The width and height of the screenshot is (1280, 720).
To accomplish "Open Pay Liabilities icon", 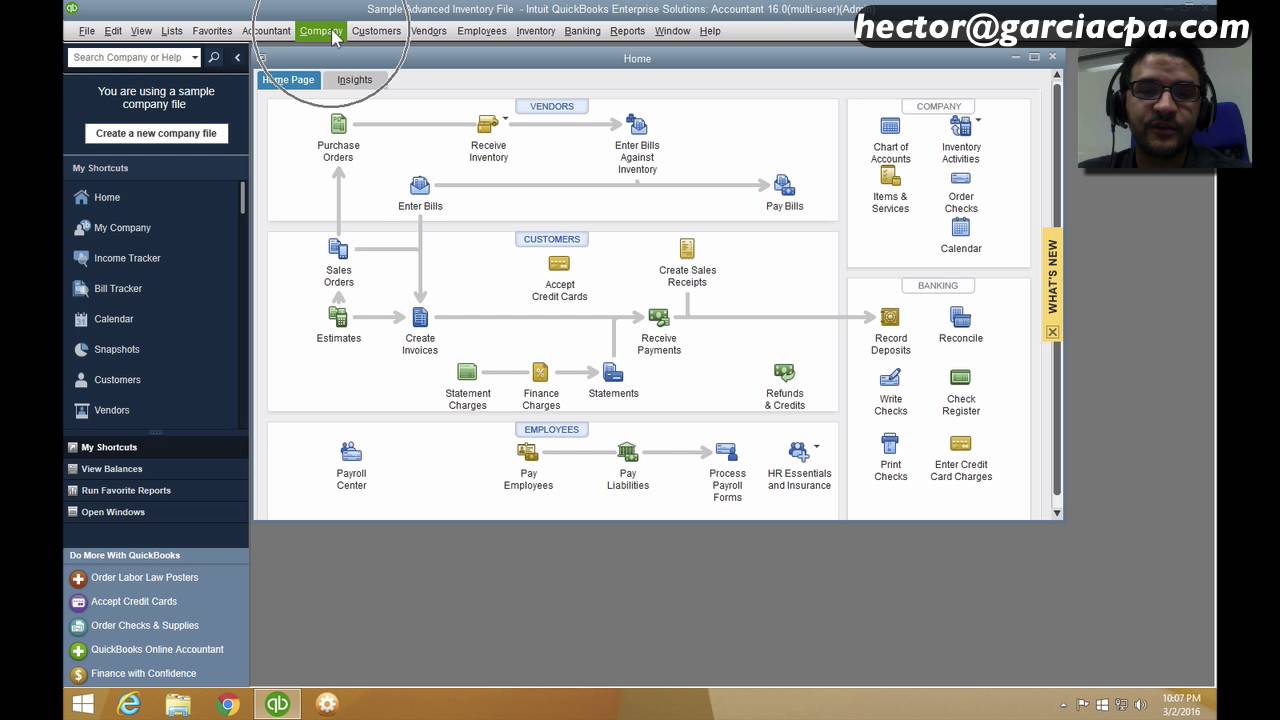I will pos(627,452).
